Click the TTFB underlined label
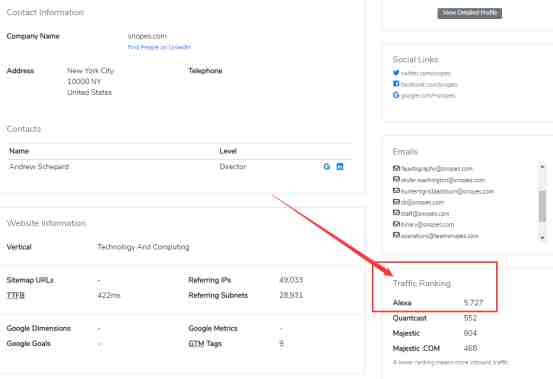Viewport: 553px width, 379px height. (x=16, y=295)
